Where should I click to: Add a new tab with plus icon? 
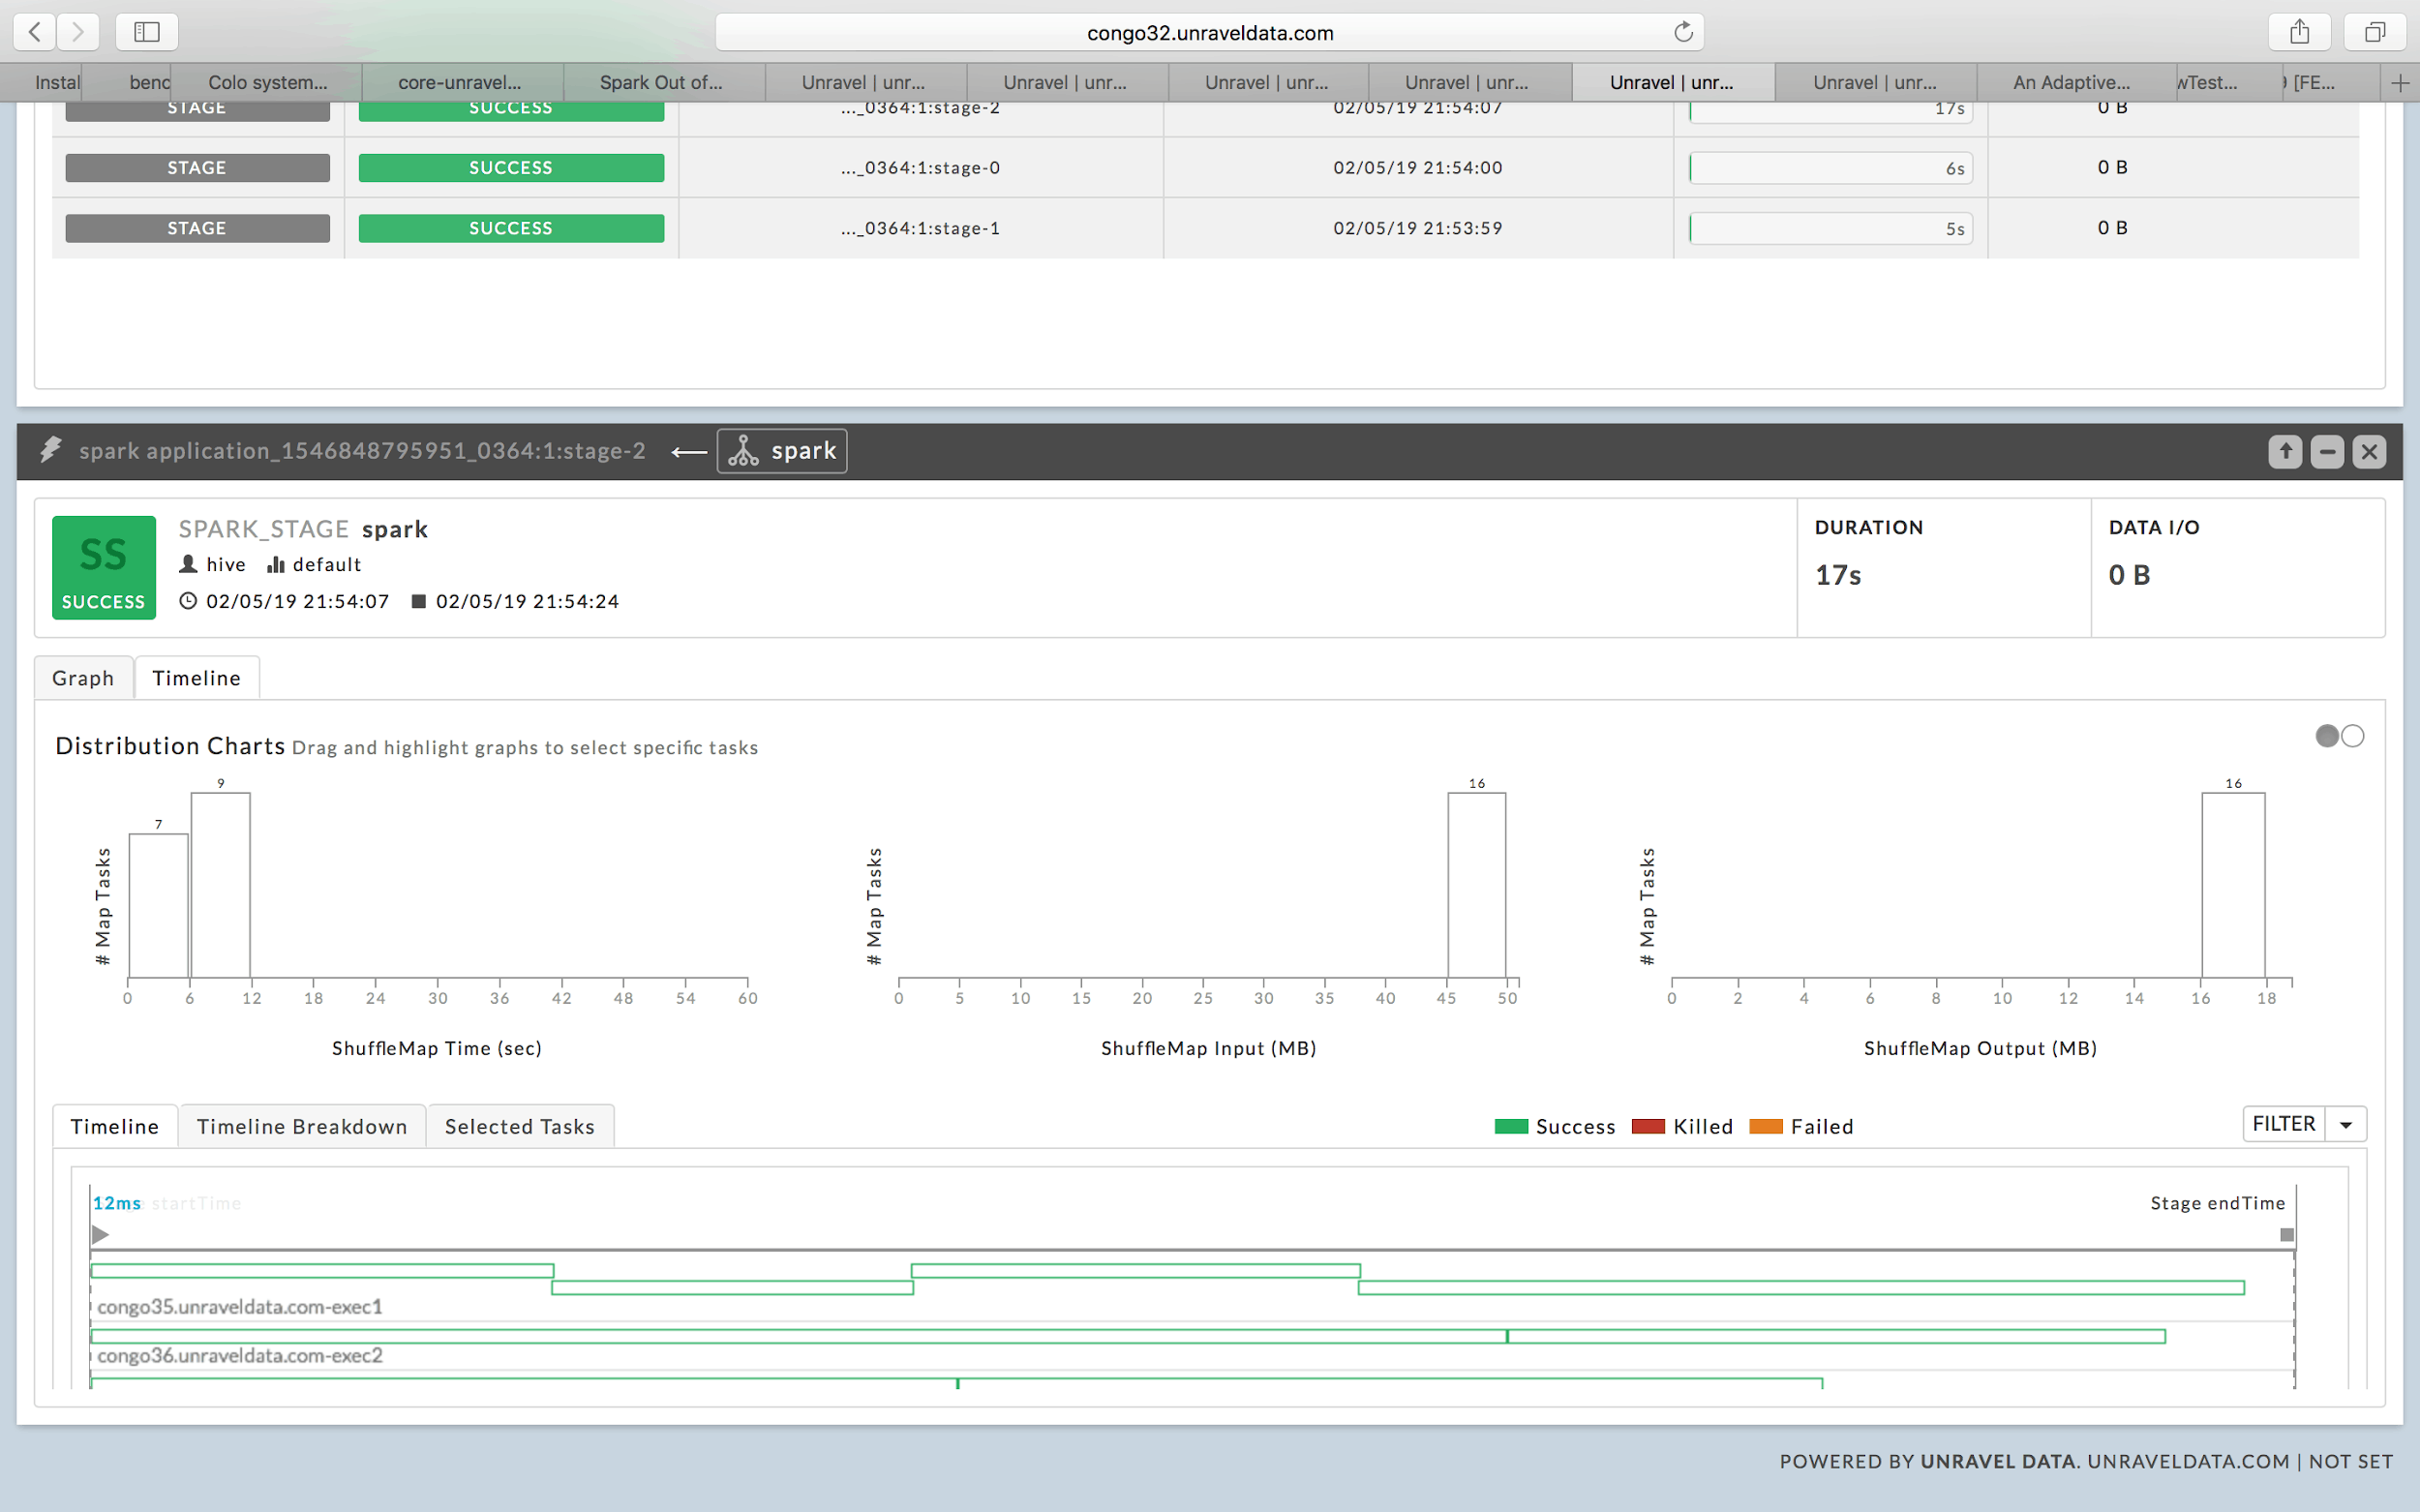[x=2400, y=83]
